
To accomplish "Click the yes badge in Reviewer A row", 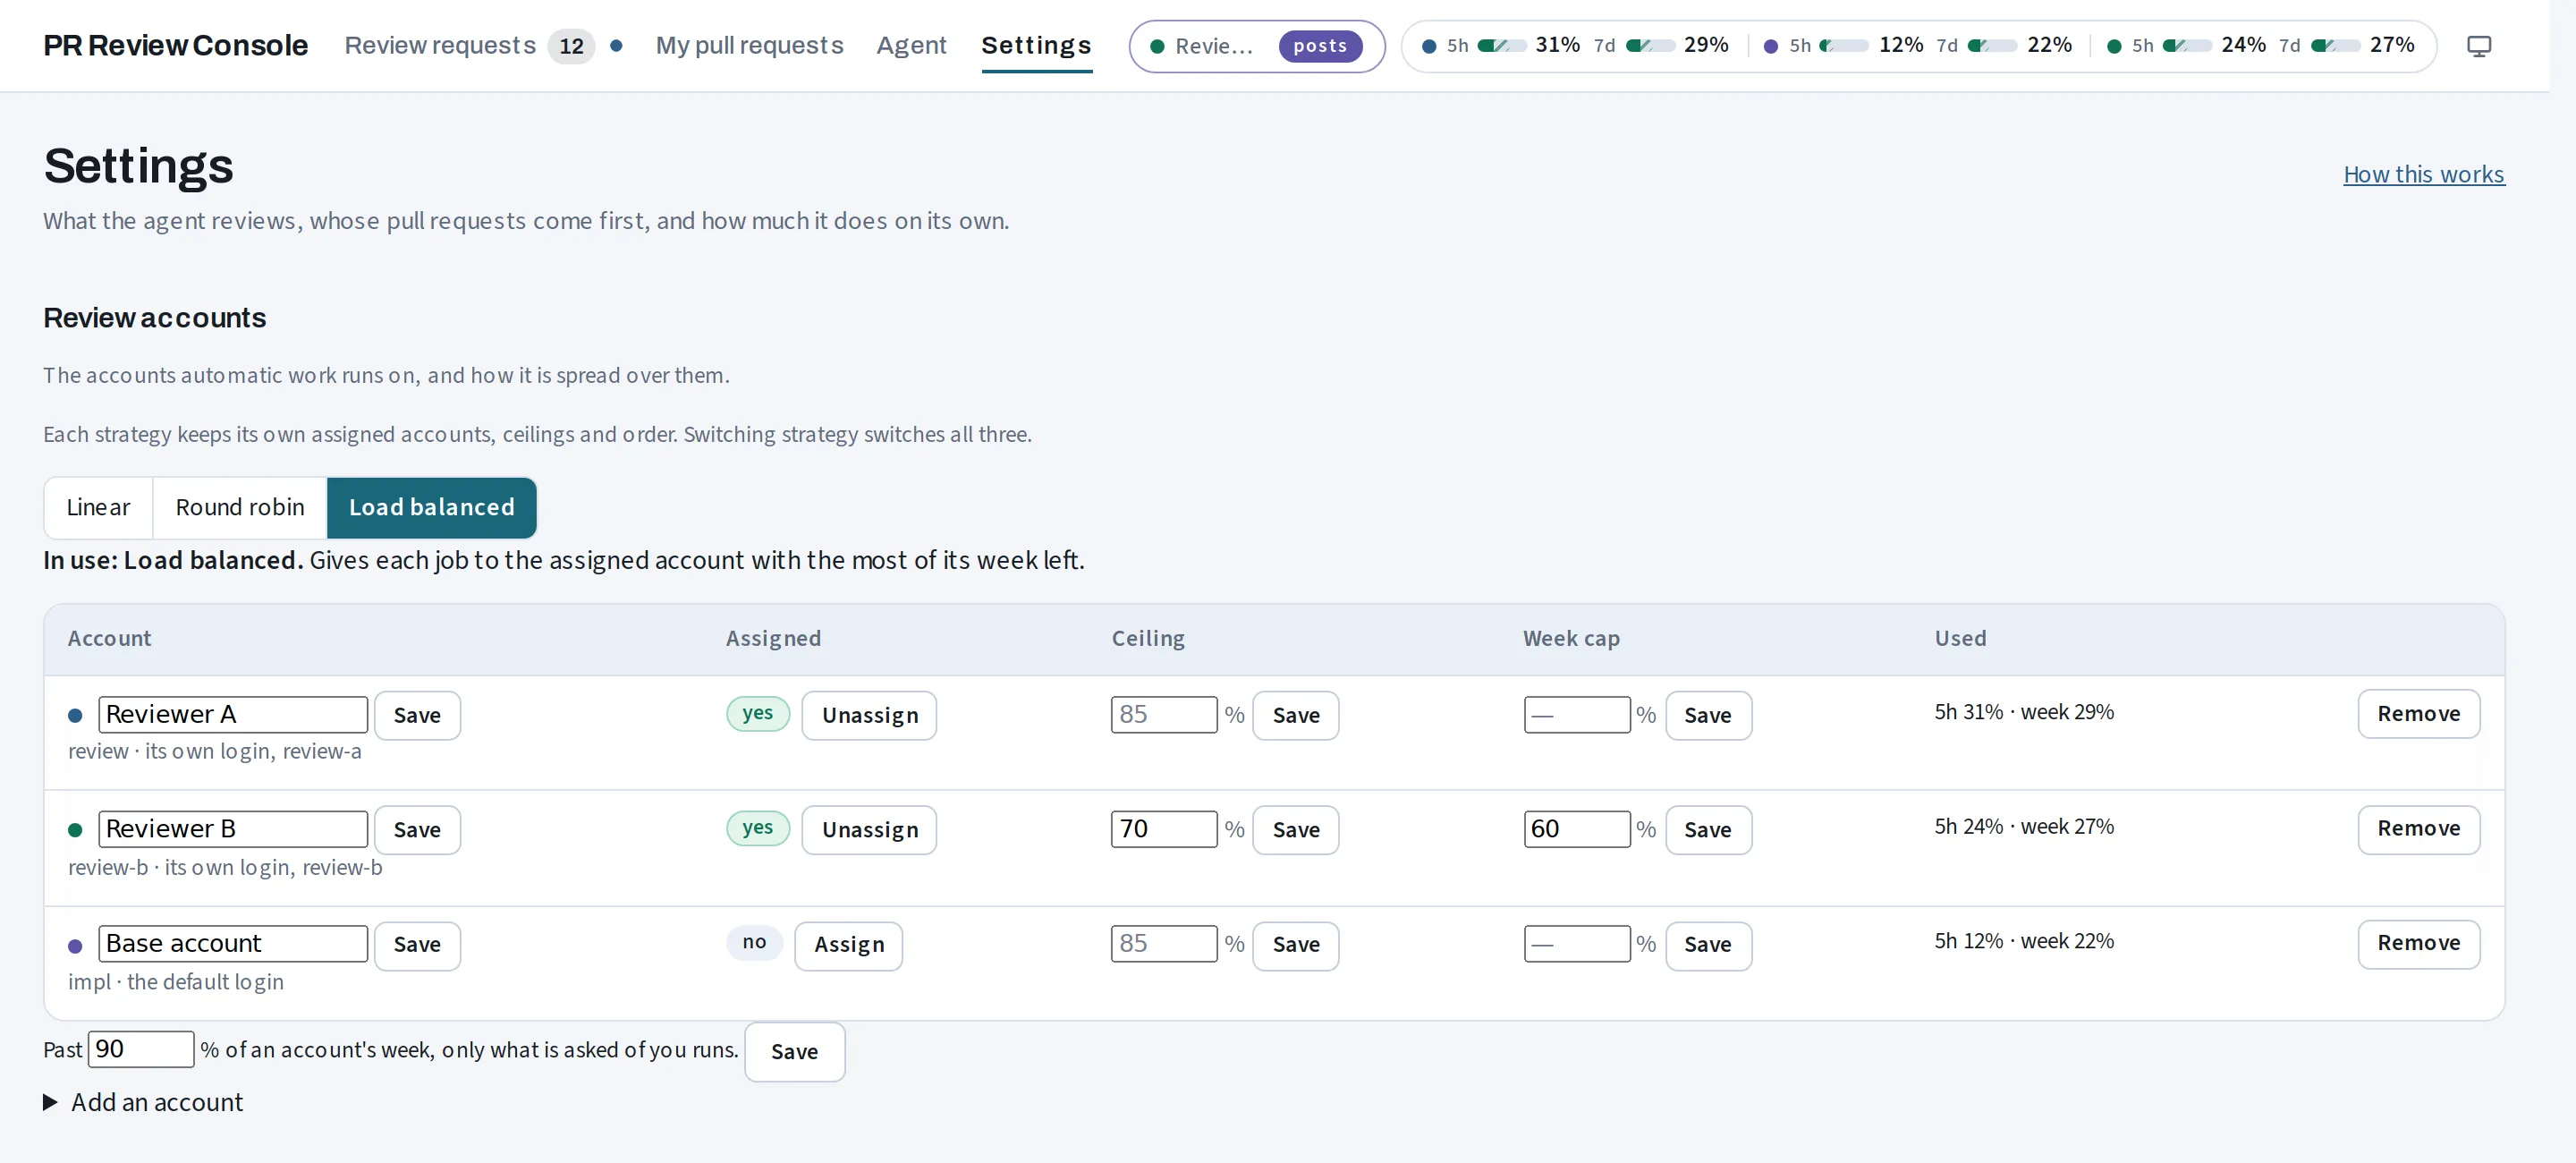I will (x=758, y=713).
